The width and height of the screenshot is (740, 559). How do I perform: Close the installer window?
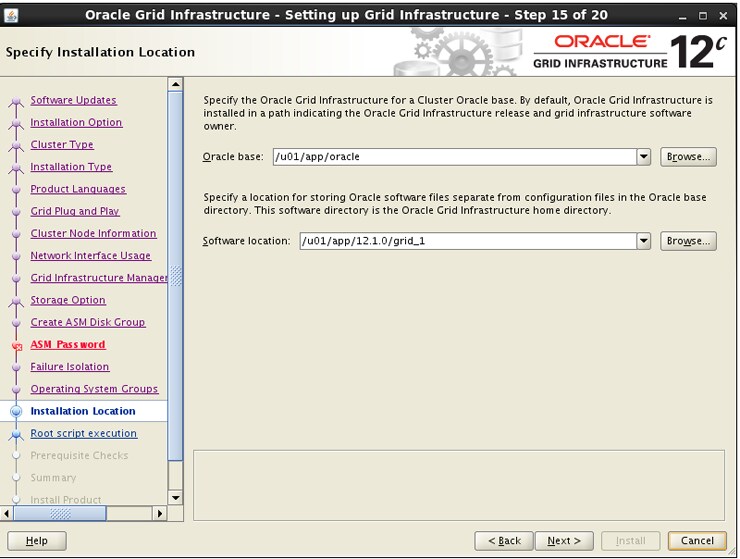[723, 16]
